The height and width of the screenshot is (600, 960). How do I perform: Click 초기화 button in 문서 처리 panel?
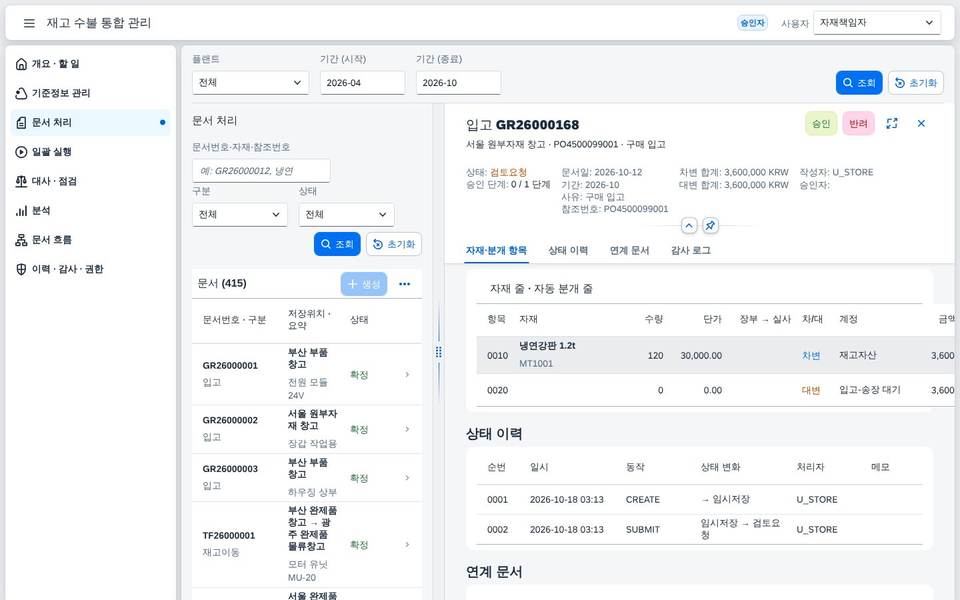394,244
